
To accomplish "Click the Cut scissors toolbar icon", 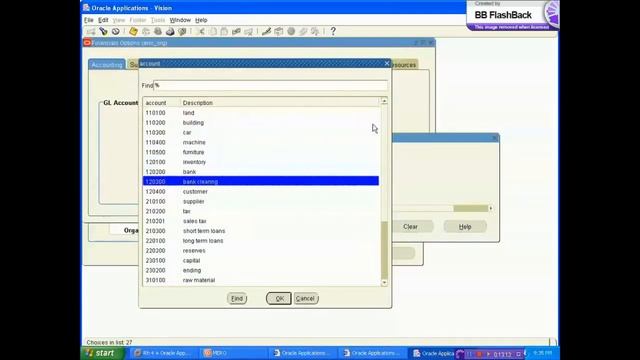I will [200, 31].
